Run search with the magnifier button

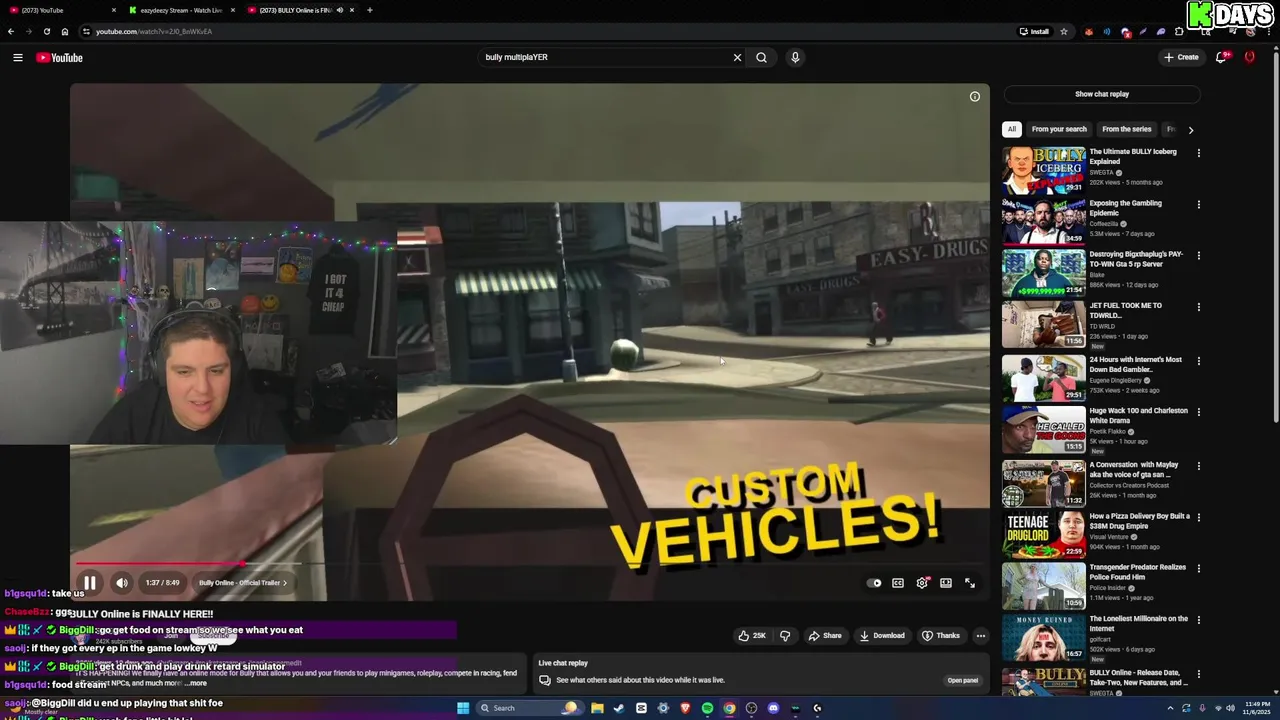tap(762, 57)
